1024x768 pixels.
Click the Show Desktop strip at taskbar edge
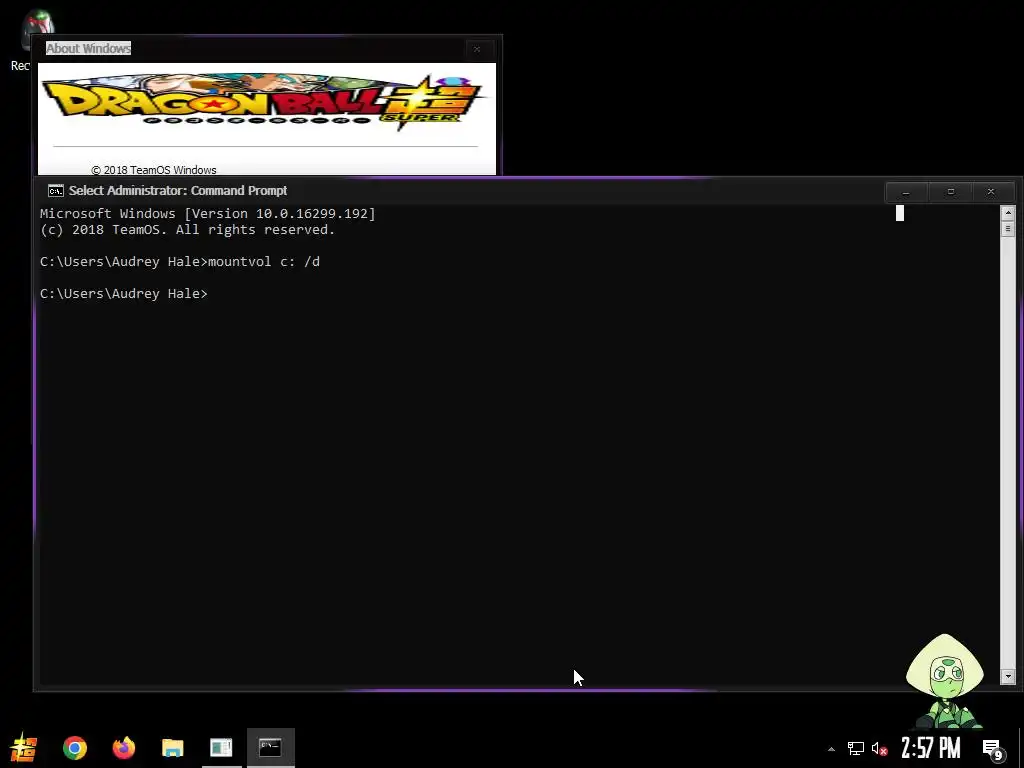[1021, 748]
